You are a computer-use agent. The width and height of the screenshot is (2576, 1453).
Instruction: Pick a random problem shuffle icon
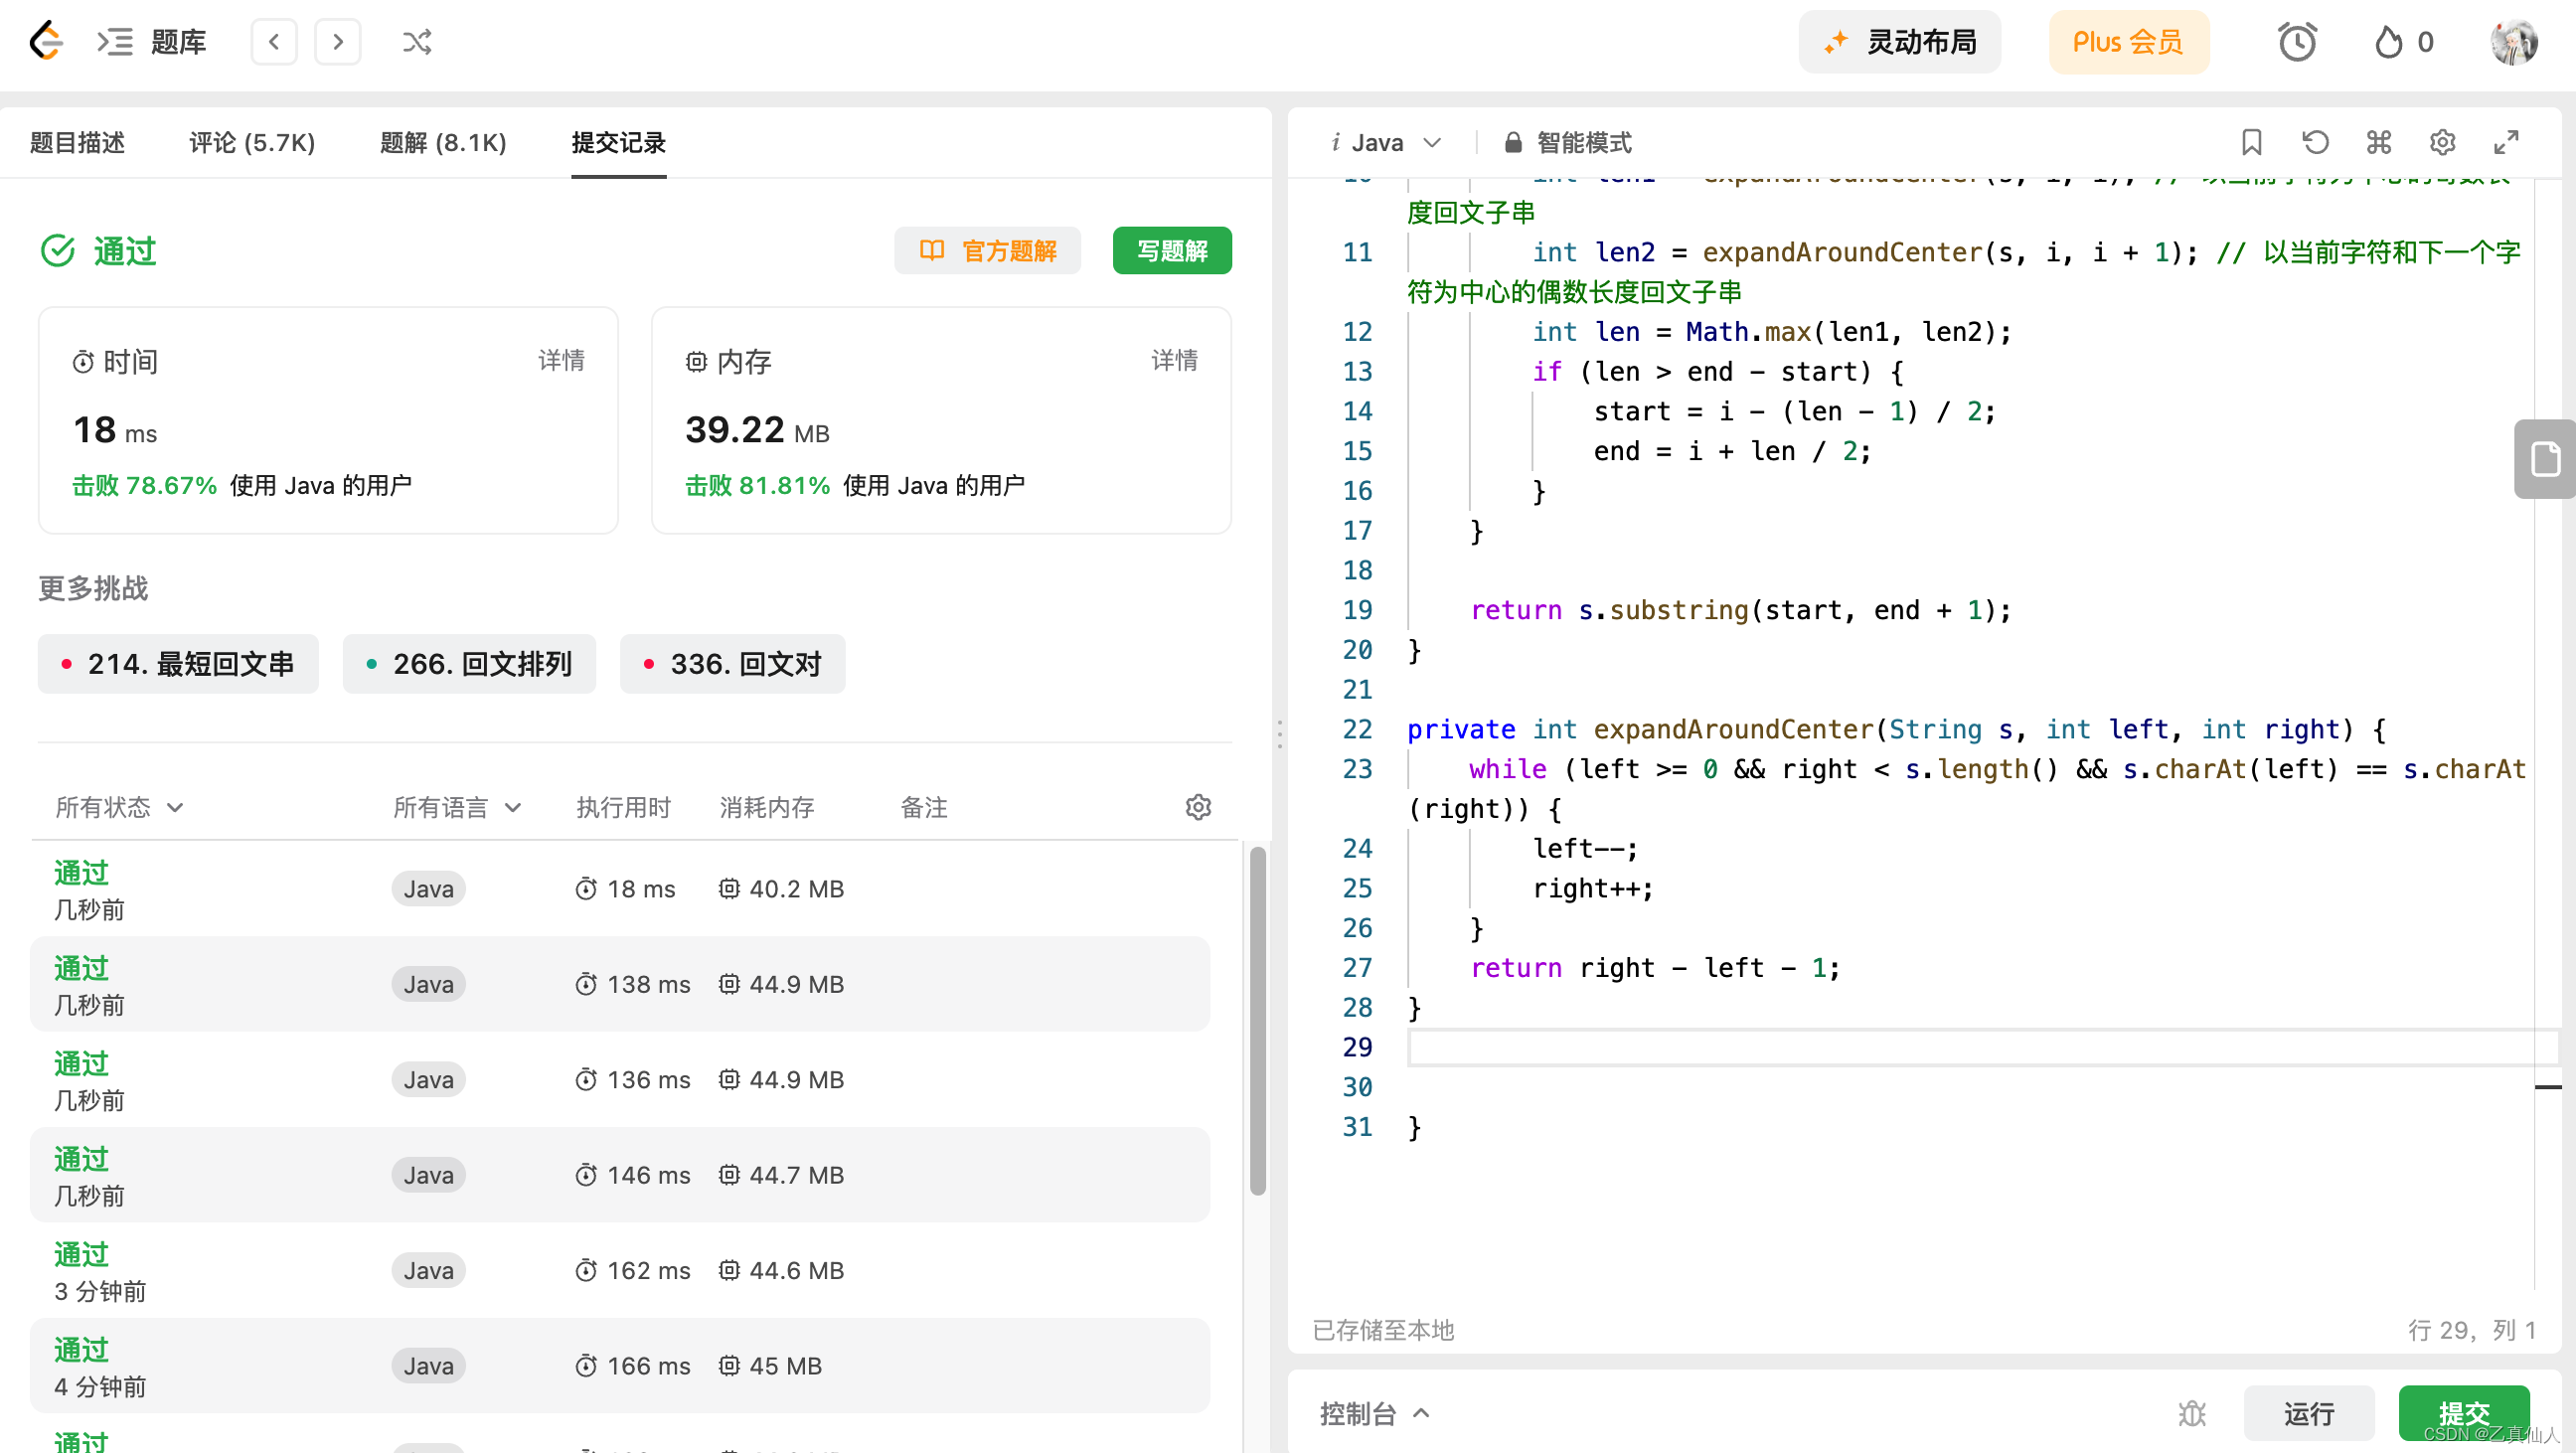[417, 42]
